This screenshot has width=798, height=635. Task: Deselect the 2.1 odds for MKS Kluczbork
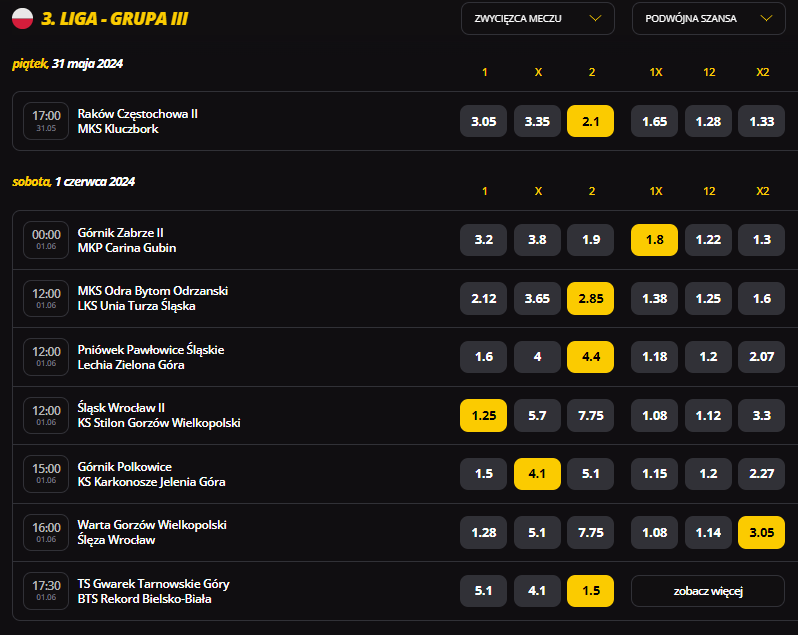pyautogui.click(x=590, y=121)
